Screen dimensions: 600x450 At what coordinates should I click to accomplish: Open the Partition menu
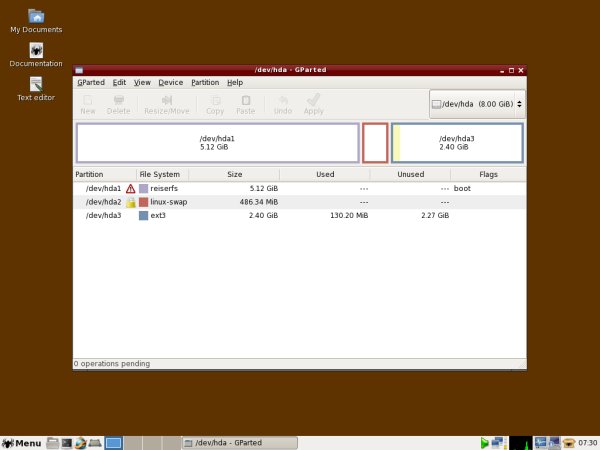(x=205, y=82)
